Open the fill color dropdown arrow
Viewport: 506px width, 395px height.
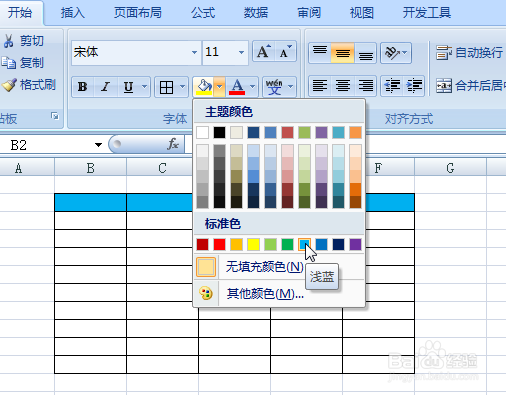[219, 87]
